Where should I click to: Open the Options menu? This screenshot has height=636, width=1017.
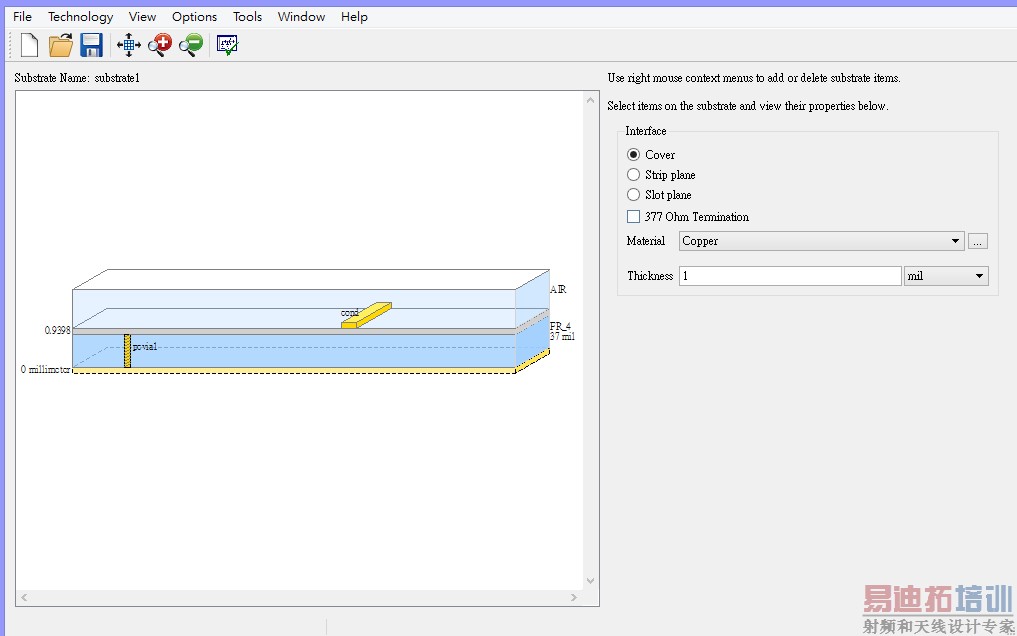coord(195,17)
